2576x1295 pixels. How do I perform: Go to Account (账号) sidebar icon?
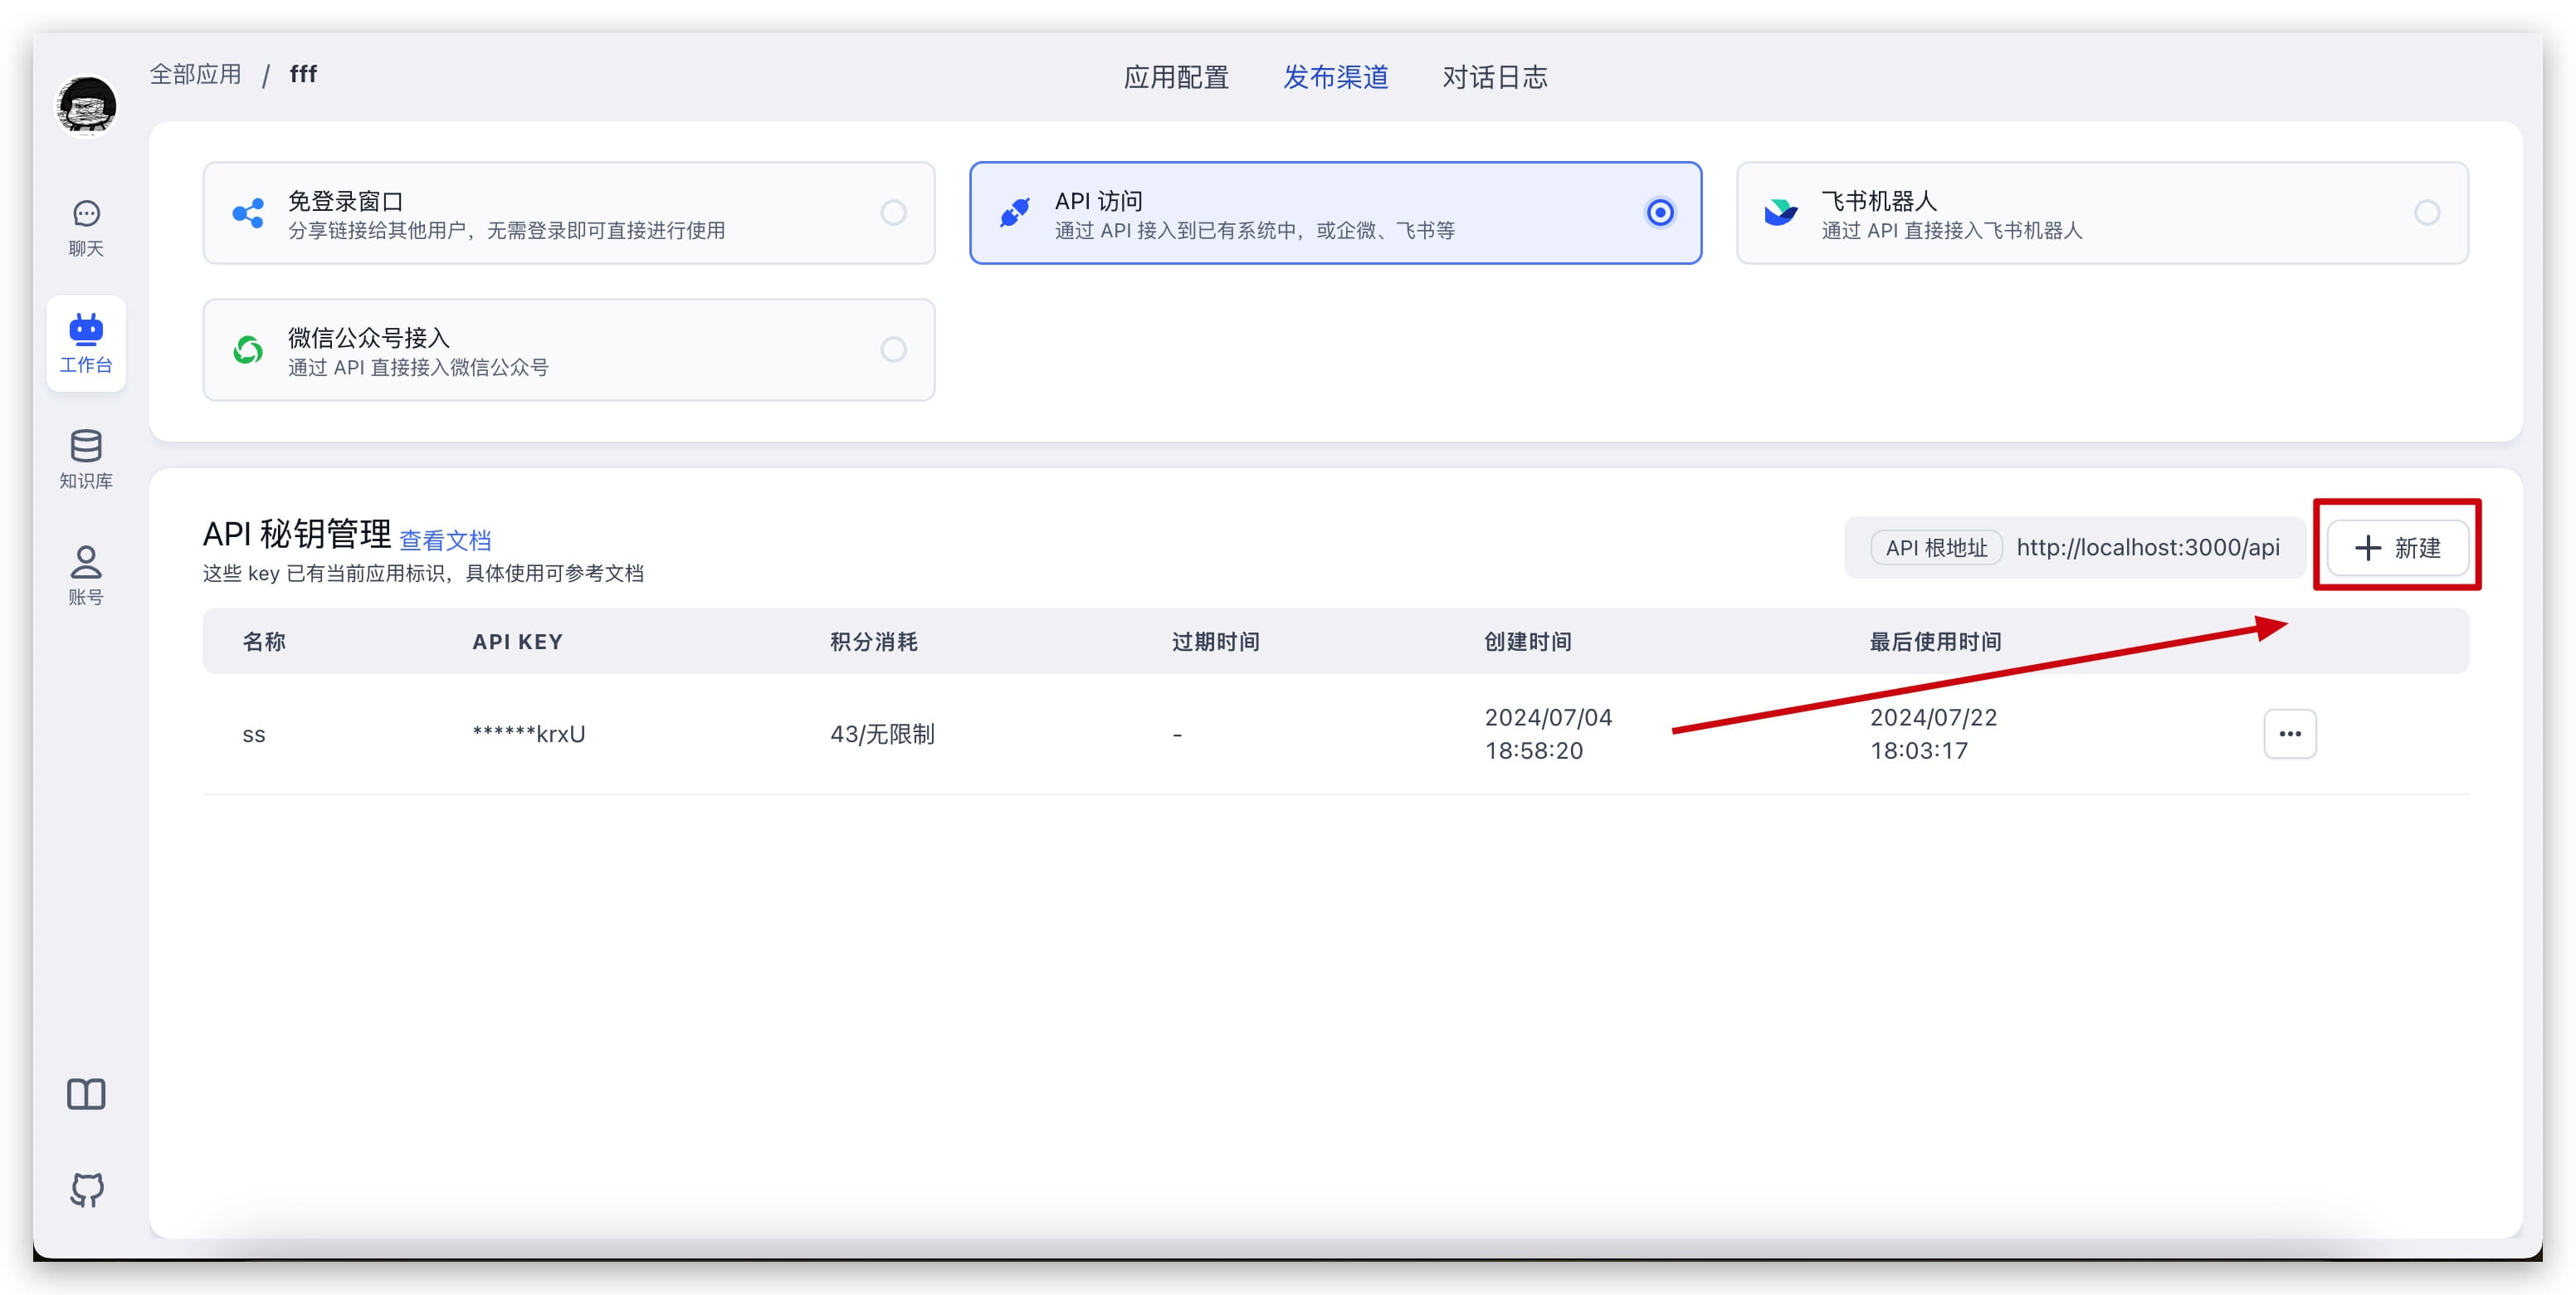pyautogui.click(x=86, y=575)
